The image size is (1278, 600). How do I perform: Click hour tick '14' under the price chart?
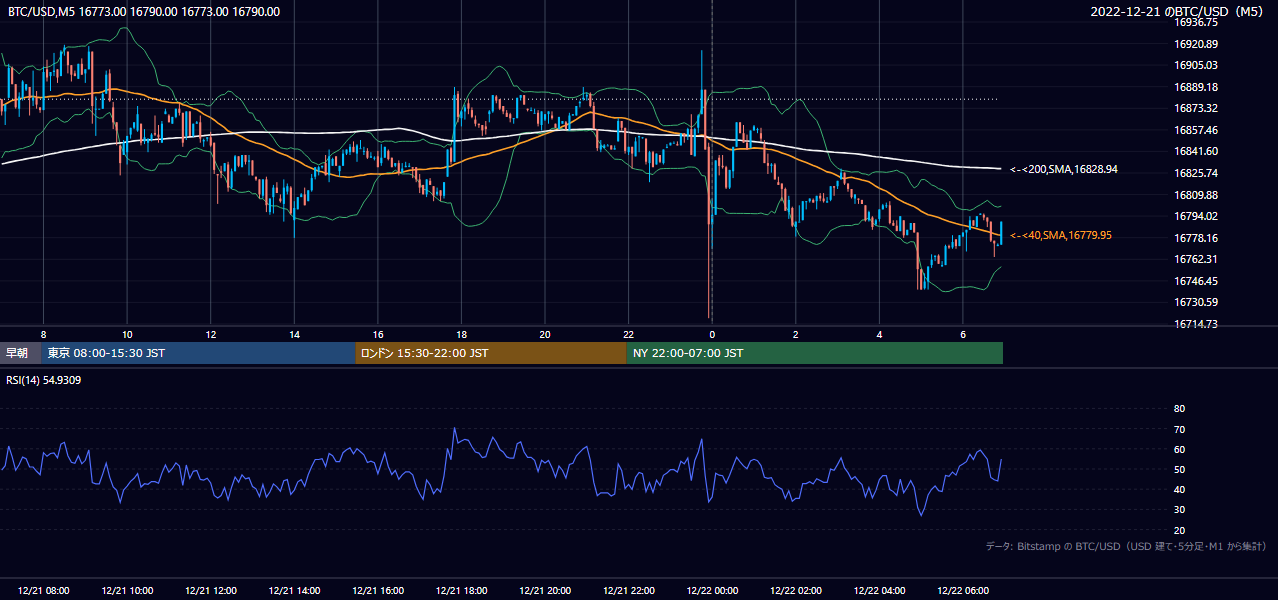click(x=294, y=334)
